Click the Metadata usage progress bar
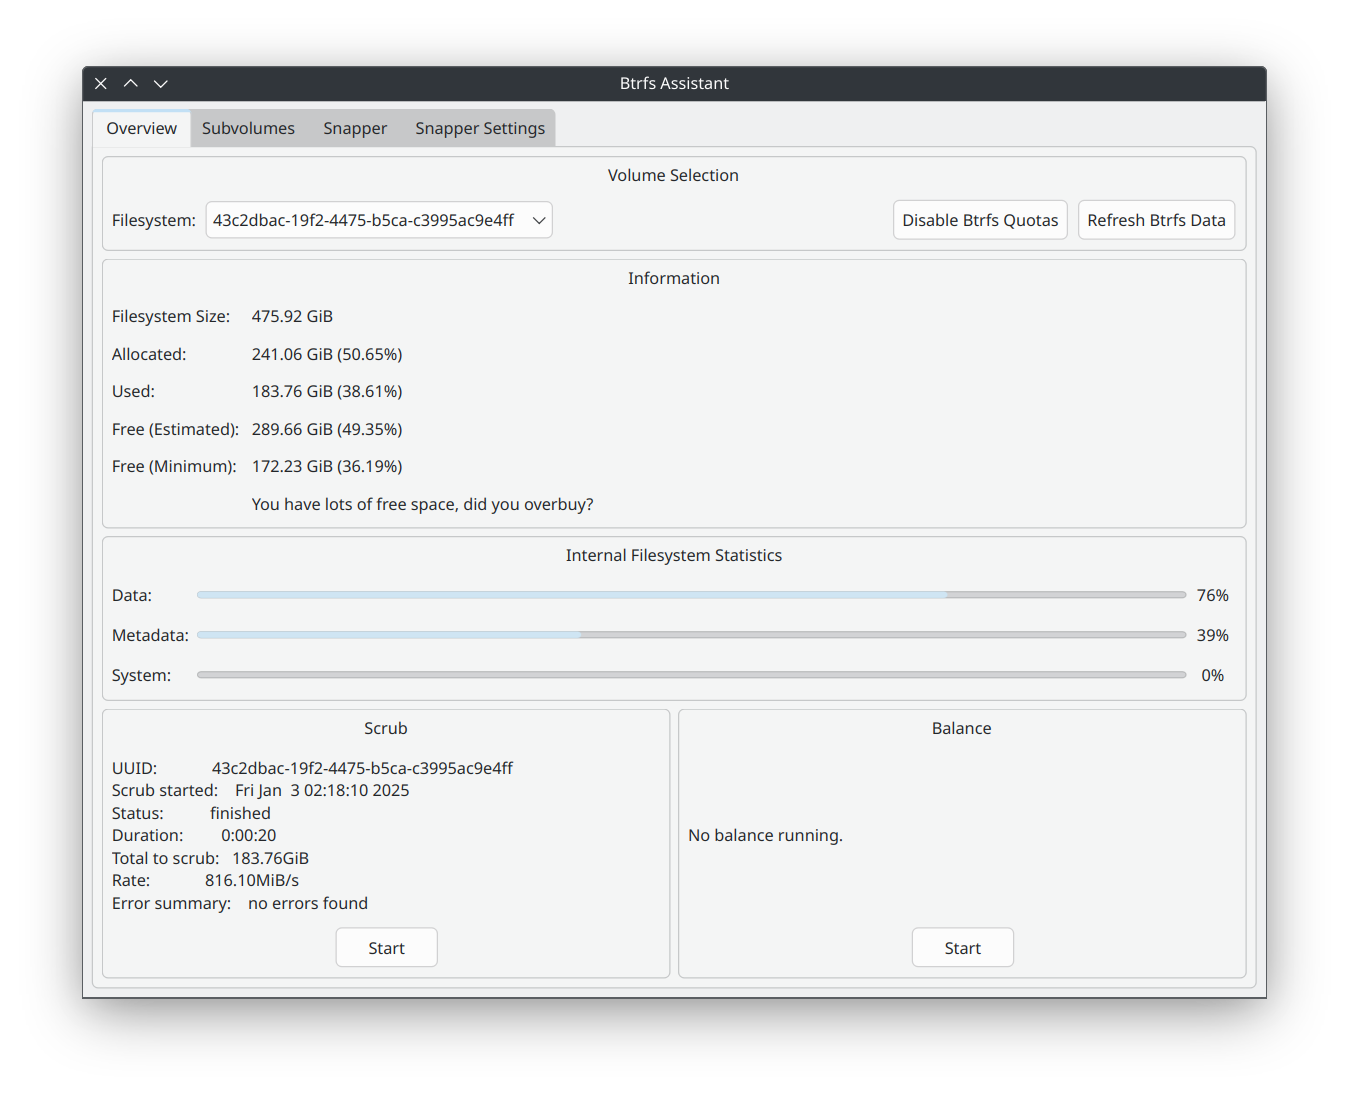 [690, 634]
